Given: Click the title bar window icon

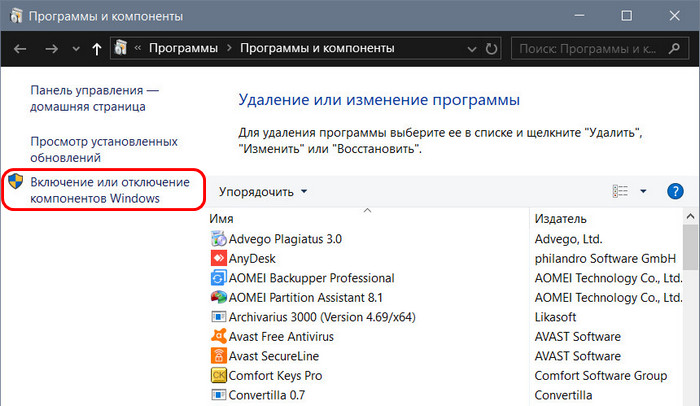Looking at the screenshot, I should (17, 16).
